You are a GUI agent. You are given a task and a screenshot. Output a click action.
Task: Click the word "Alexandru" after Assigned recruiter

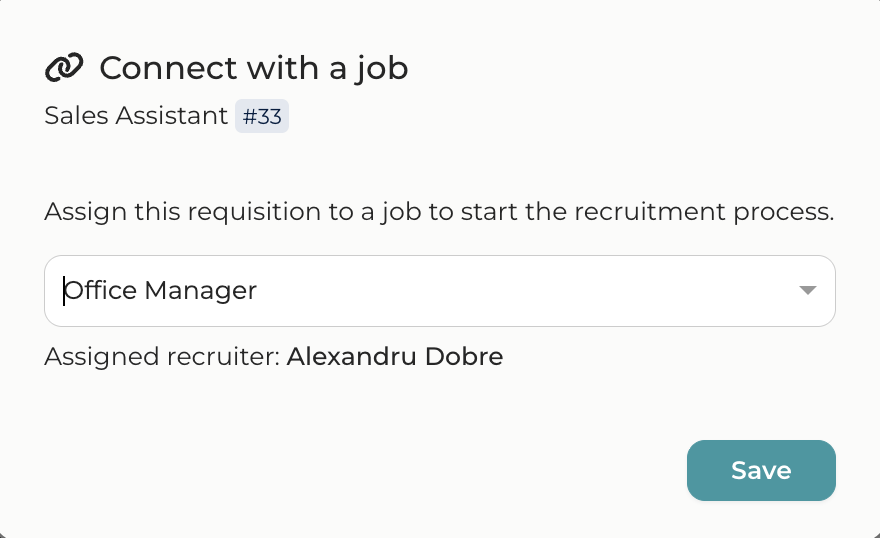[353, 356]
